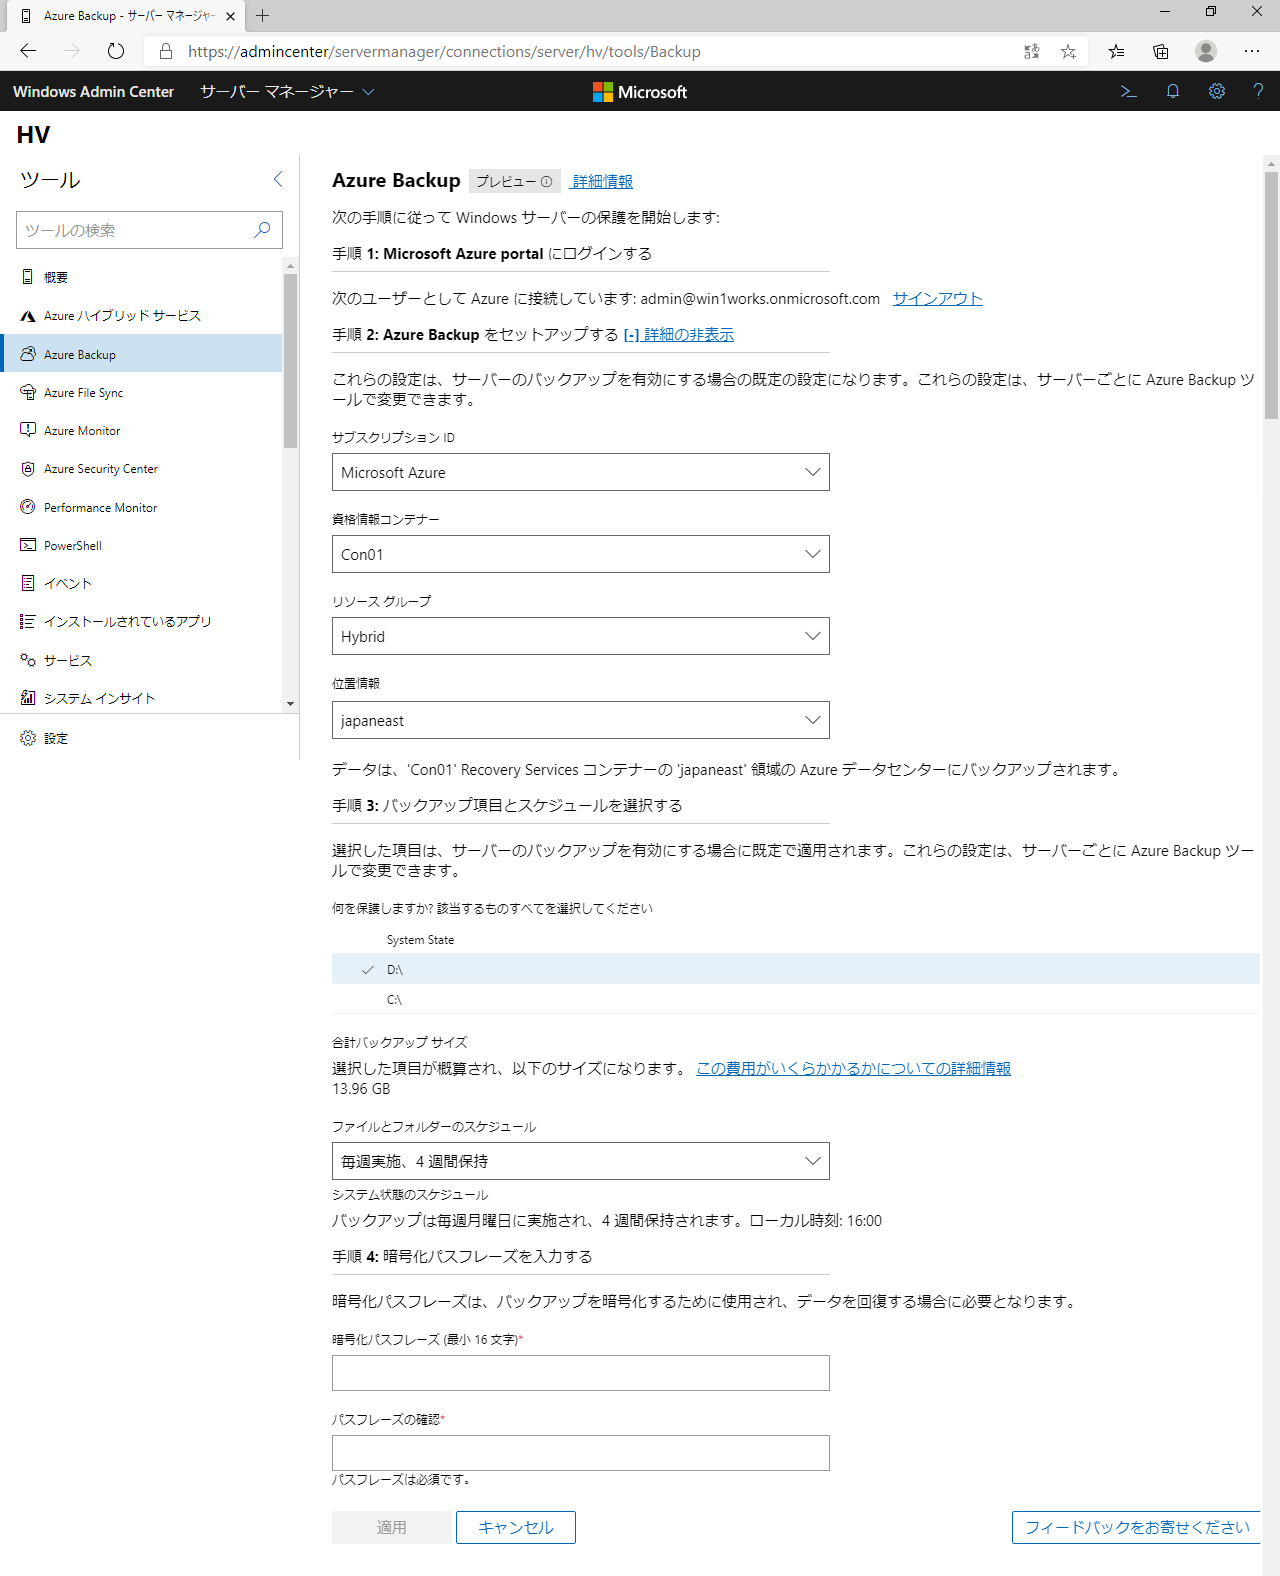The width and height of the screenshot is (1280, 1576).
Task: Focus the 暗号化パスフレーズ input field
Action: [x=581, y=1373]
